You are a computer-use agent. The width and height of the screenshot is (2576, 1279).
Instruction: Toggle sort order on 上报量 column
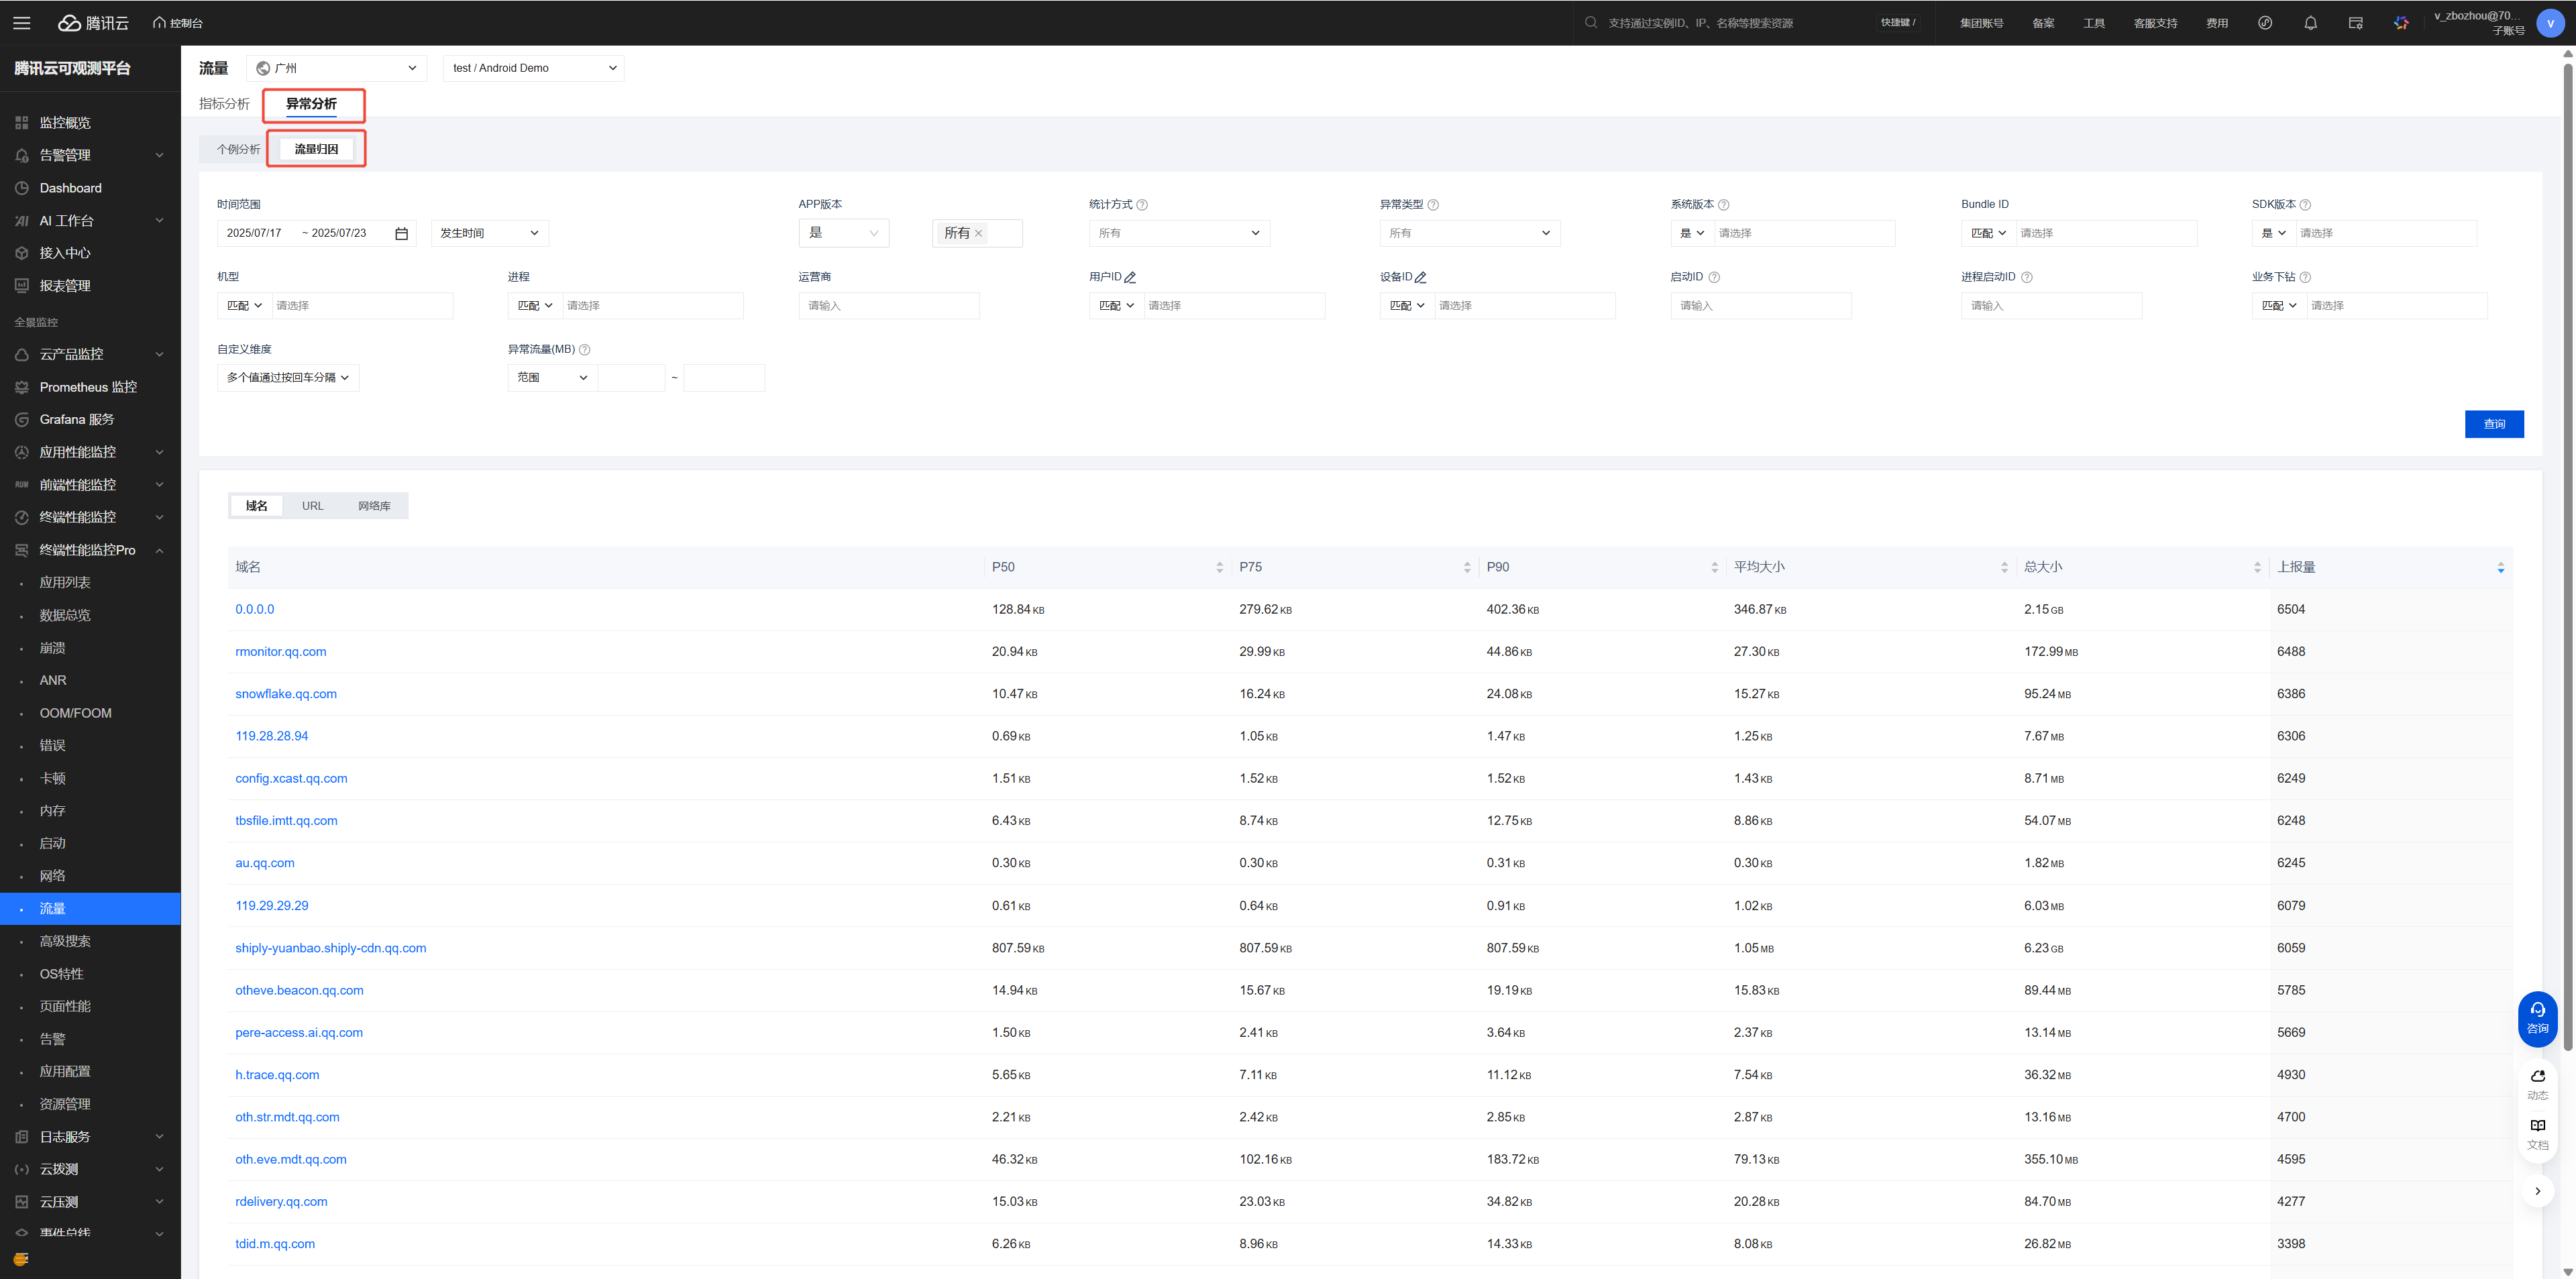pyautogui.click(x=2500, y=567)
